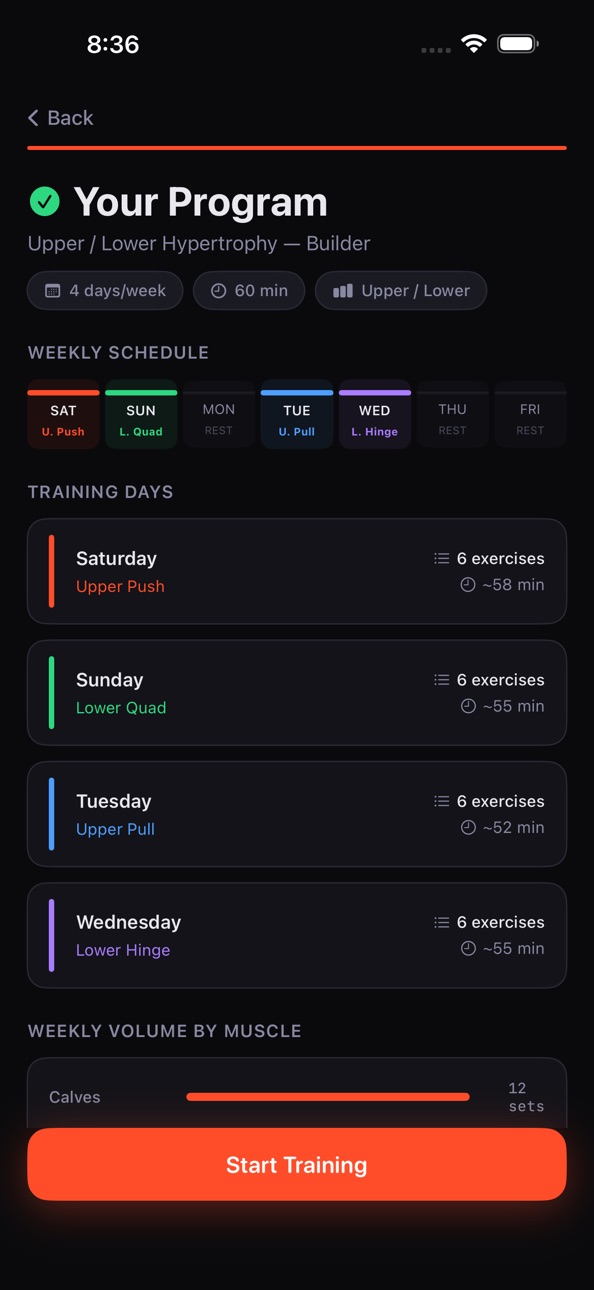Open the Saturday Upper Push training card

(x=297, y=571)
